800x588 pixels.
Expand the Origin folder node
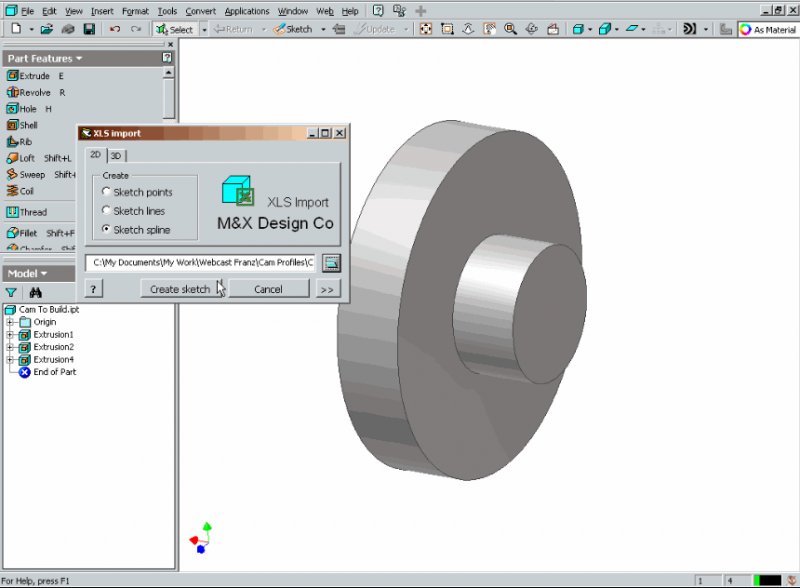(x=10, y=322)
